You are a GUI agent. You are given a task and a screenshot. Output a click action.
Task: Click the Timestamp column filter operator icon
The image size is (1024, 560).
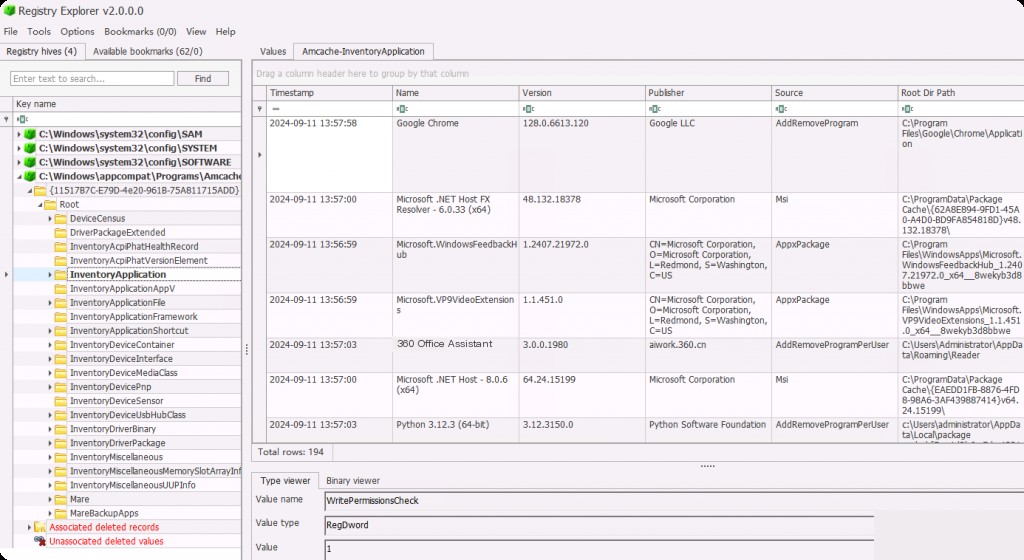[276, 109]
